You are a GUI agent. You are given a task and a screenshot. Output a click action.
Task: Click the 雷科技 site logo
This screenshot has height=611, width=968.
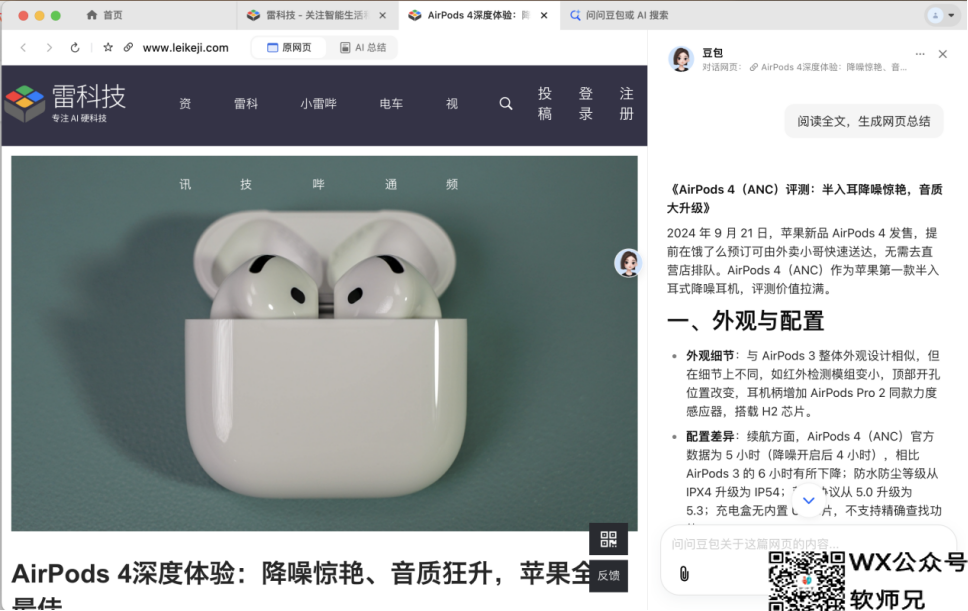pyautogui.click(x=65, y=104)
